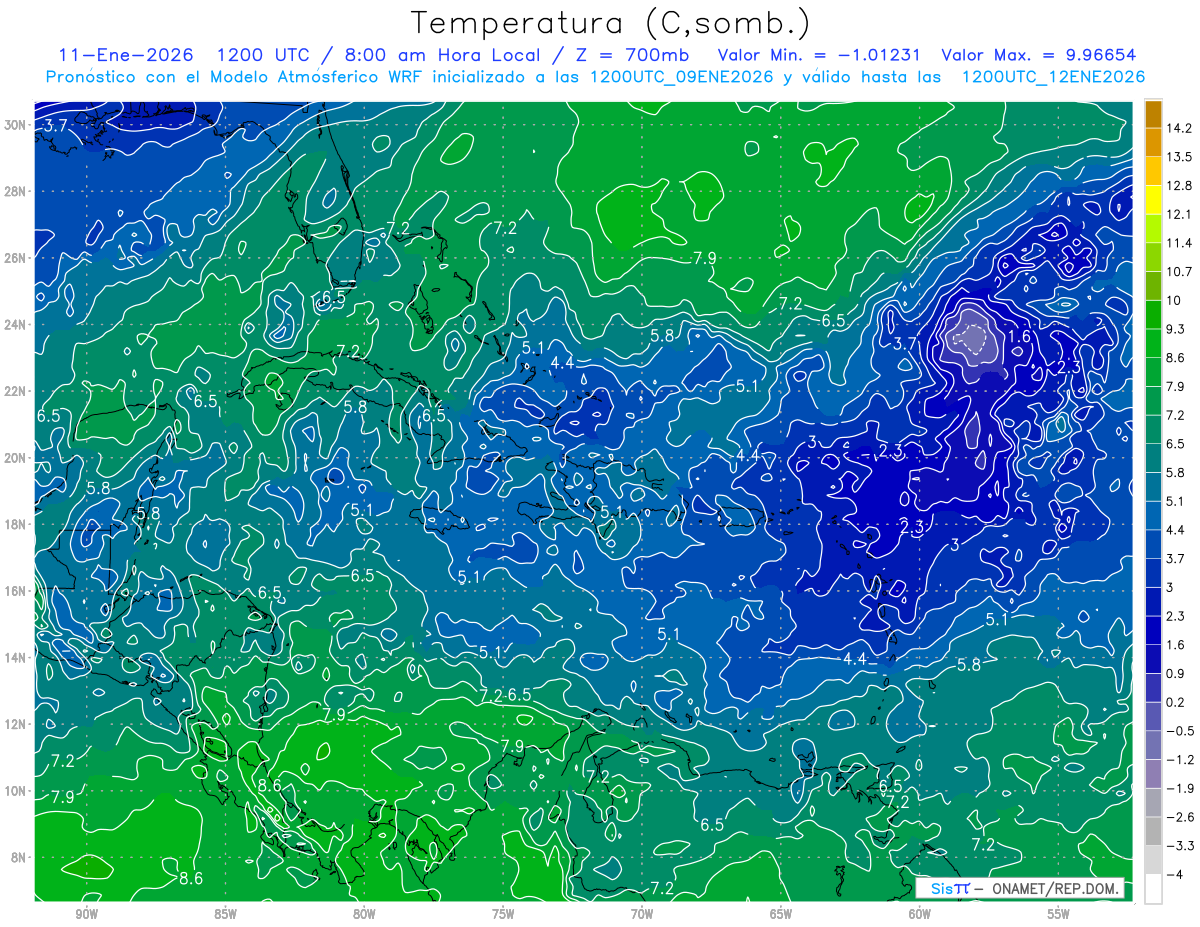Click the legend value '-1.9'

pos(1179,789)
